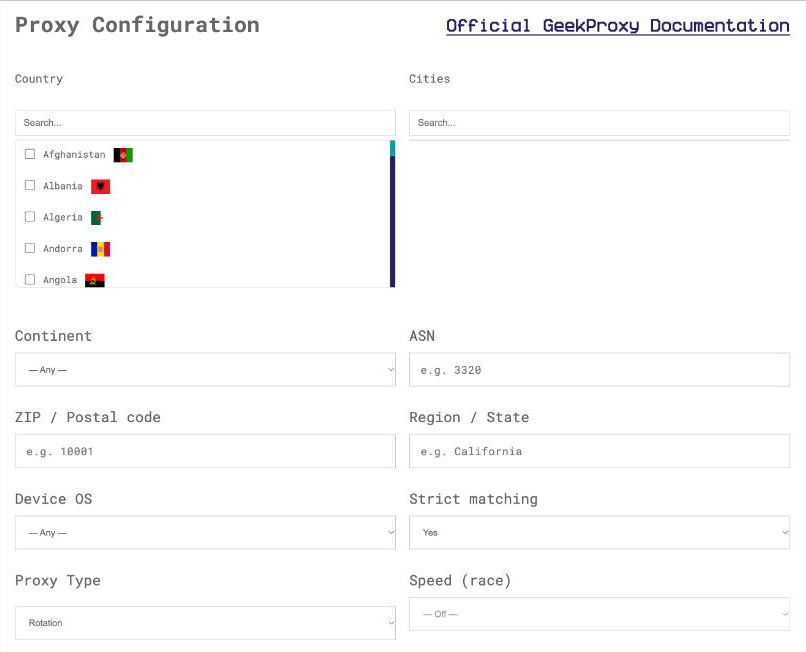Check the Albania checkbox

30,185
